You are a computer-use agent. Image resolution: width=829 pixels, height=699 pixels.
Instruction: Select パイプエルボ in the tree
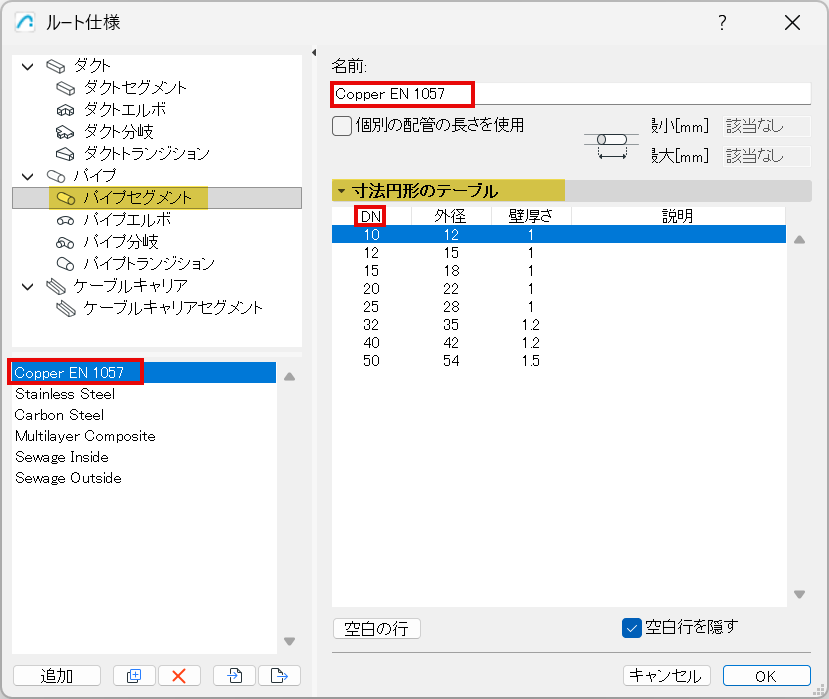point(127,220)
